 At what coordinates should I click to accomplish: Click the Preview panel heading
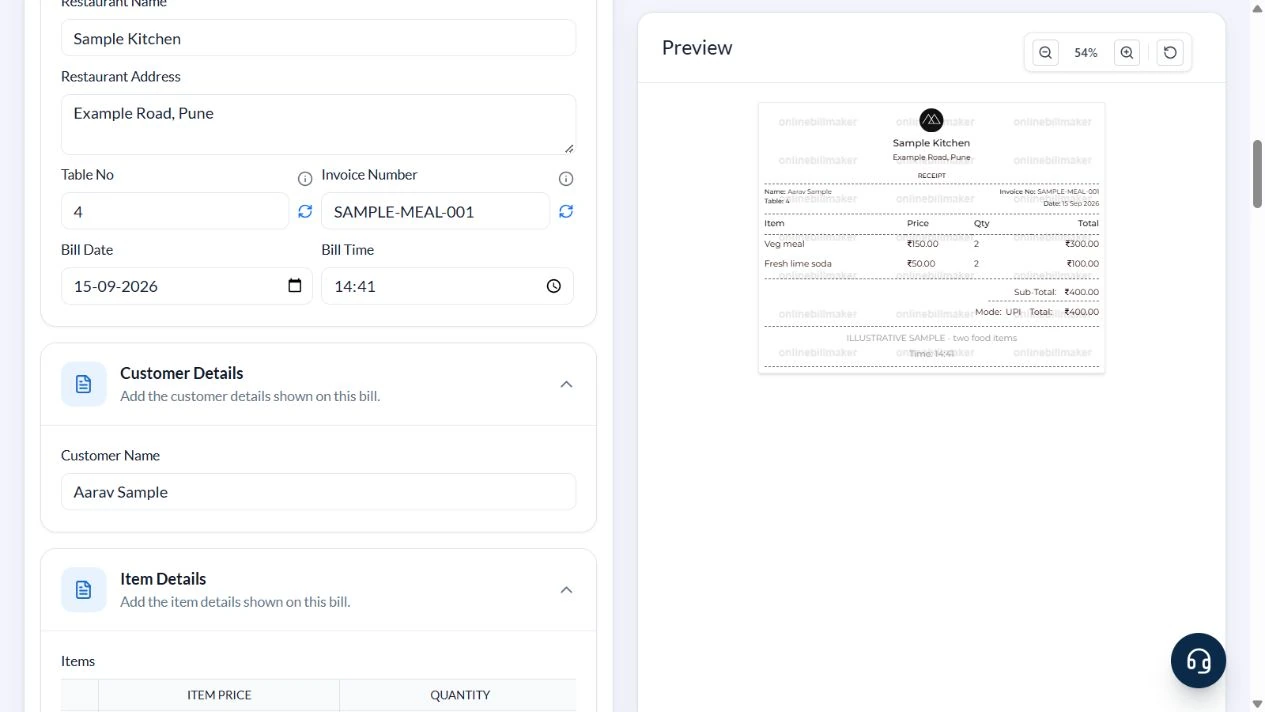pyautogui.click(x=697, y=48)
